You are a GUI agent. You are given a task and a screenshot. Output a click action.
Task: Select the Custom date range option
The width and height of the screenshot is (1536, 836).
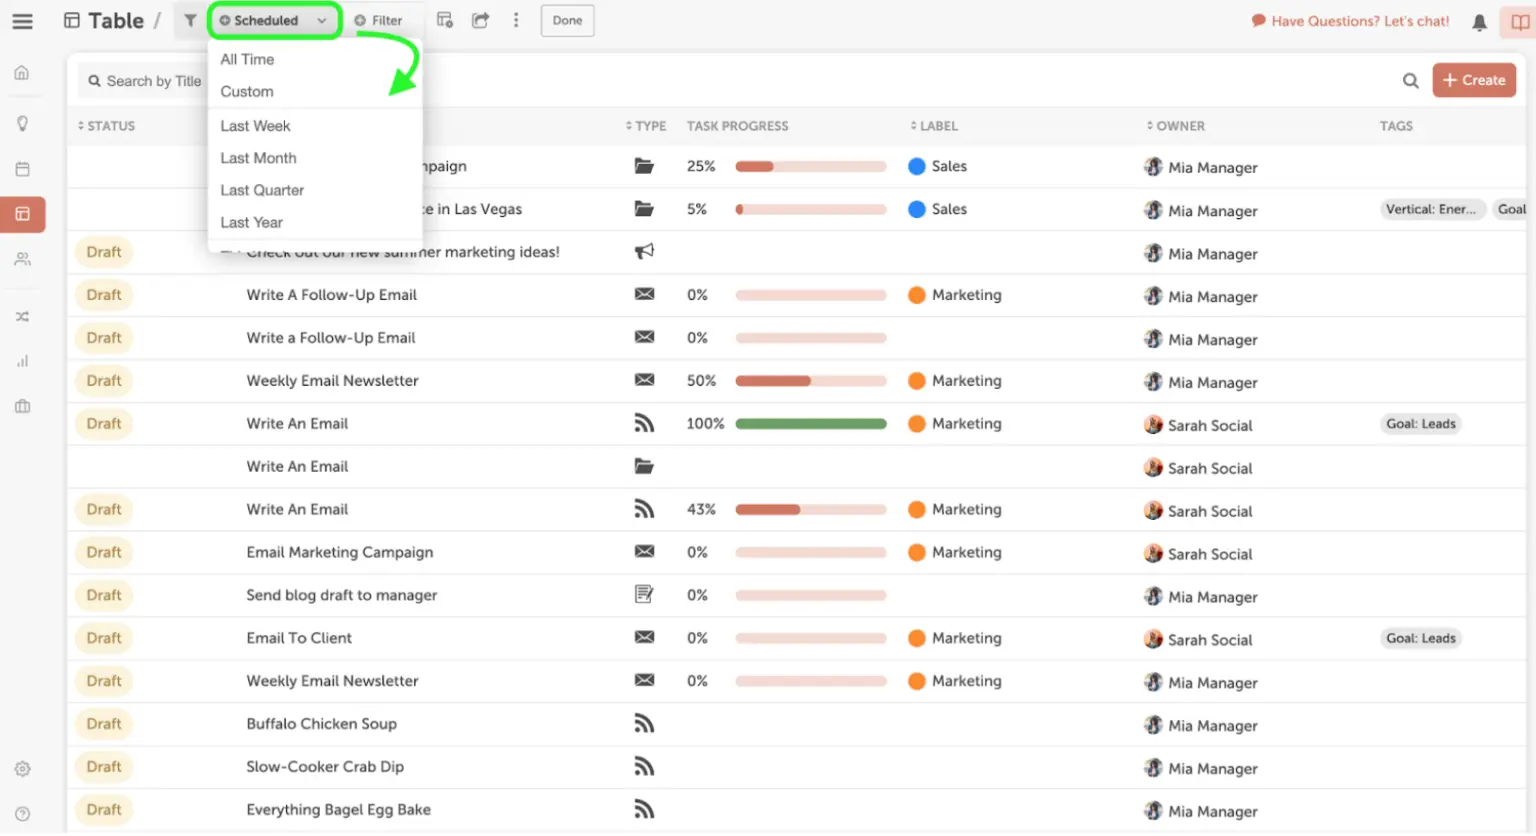tap(247, 92)
